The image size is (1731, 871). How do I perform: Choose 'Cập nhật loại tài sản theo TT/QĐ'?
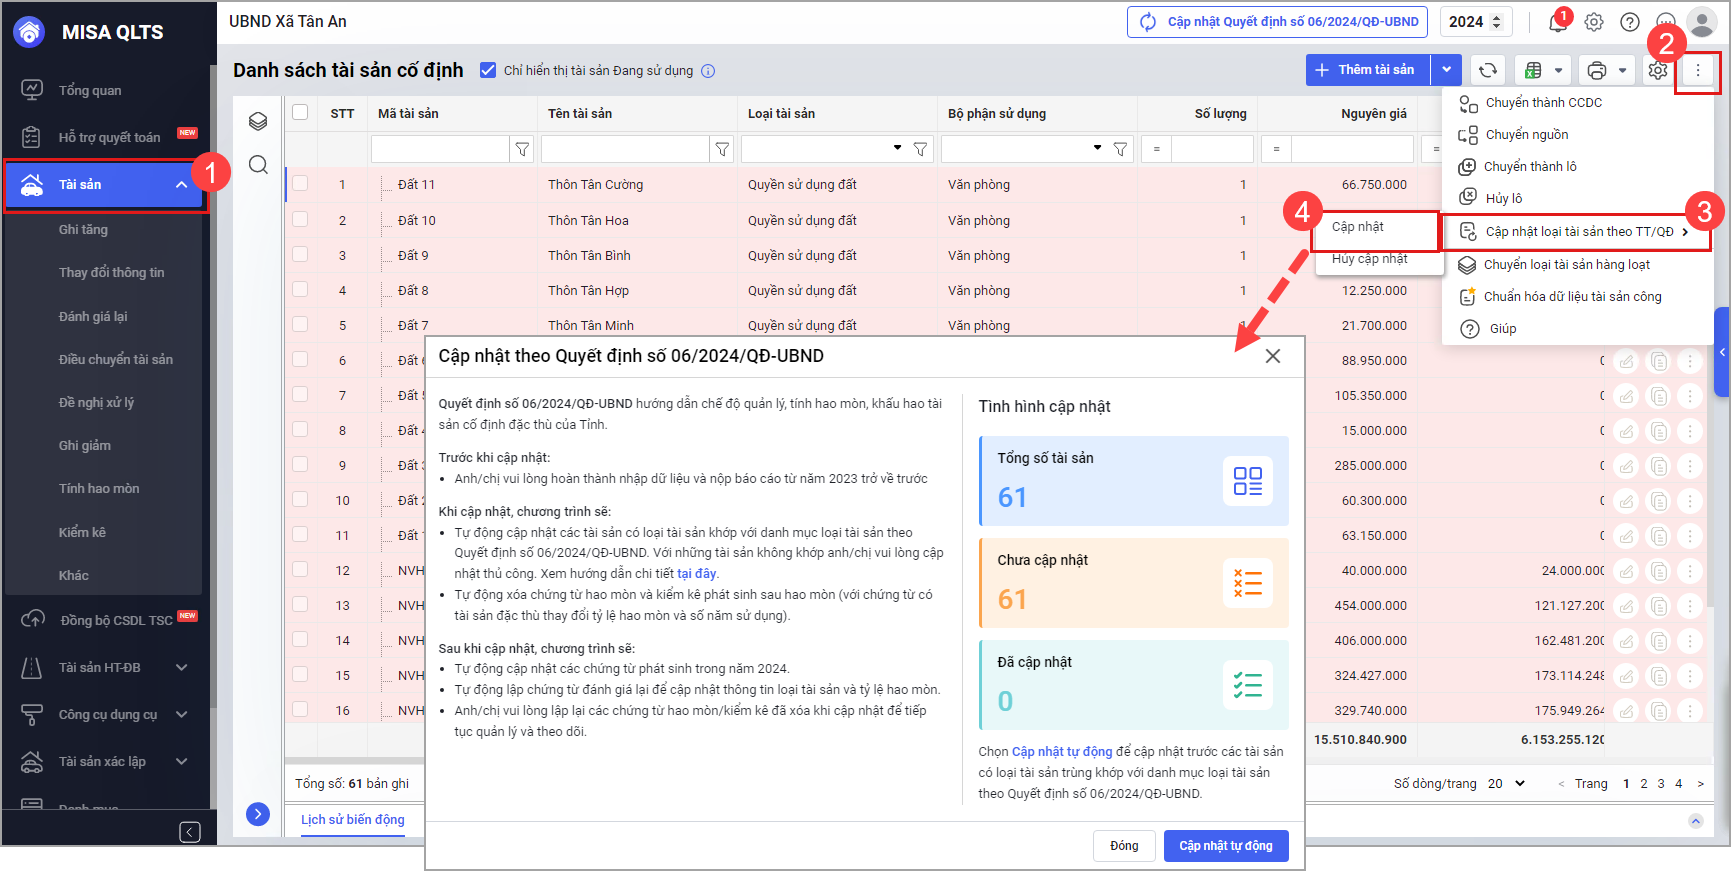point(1576,232)
